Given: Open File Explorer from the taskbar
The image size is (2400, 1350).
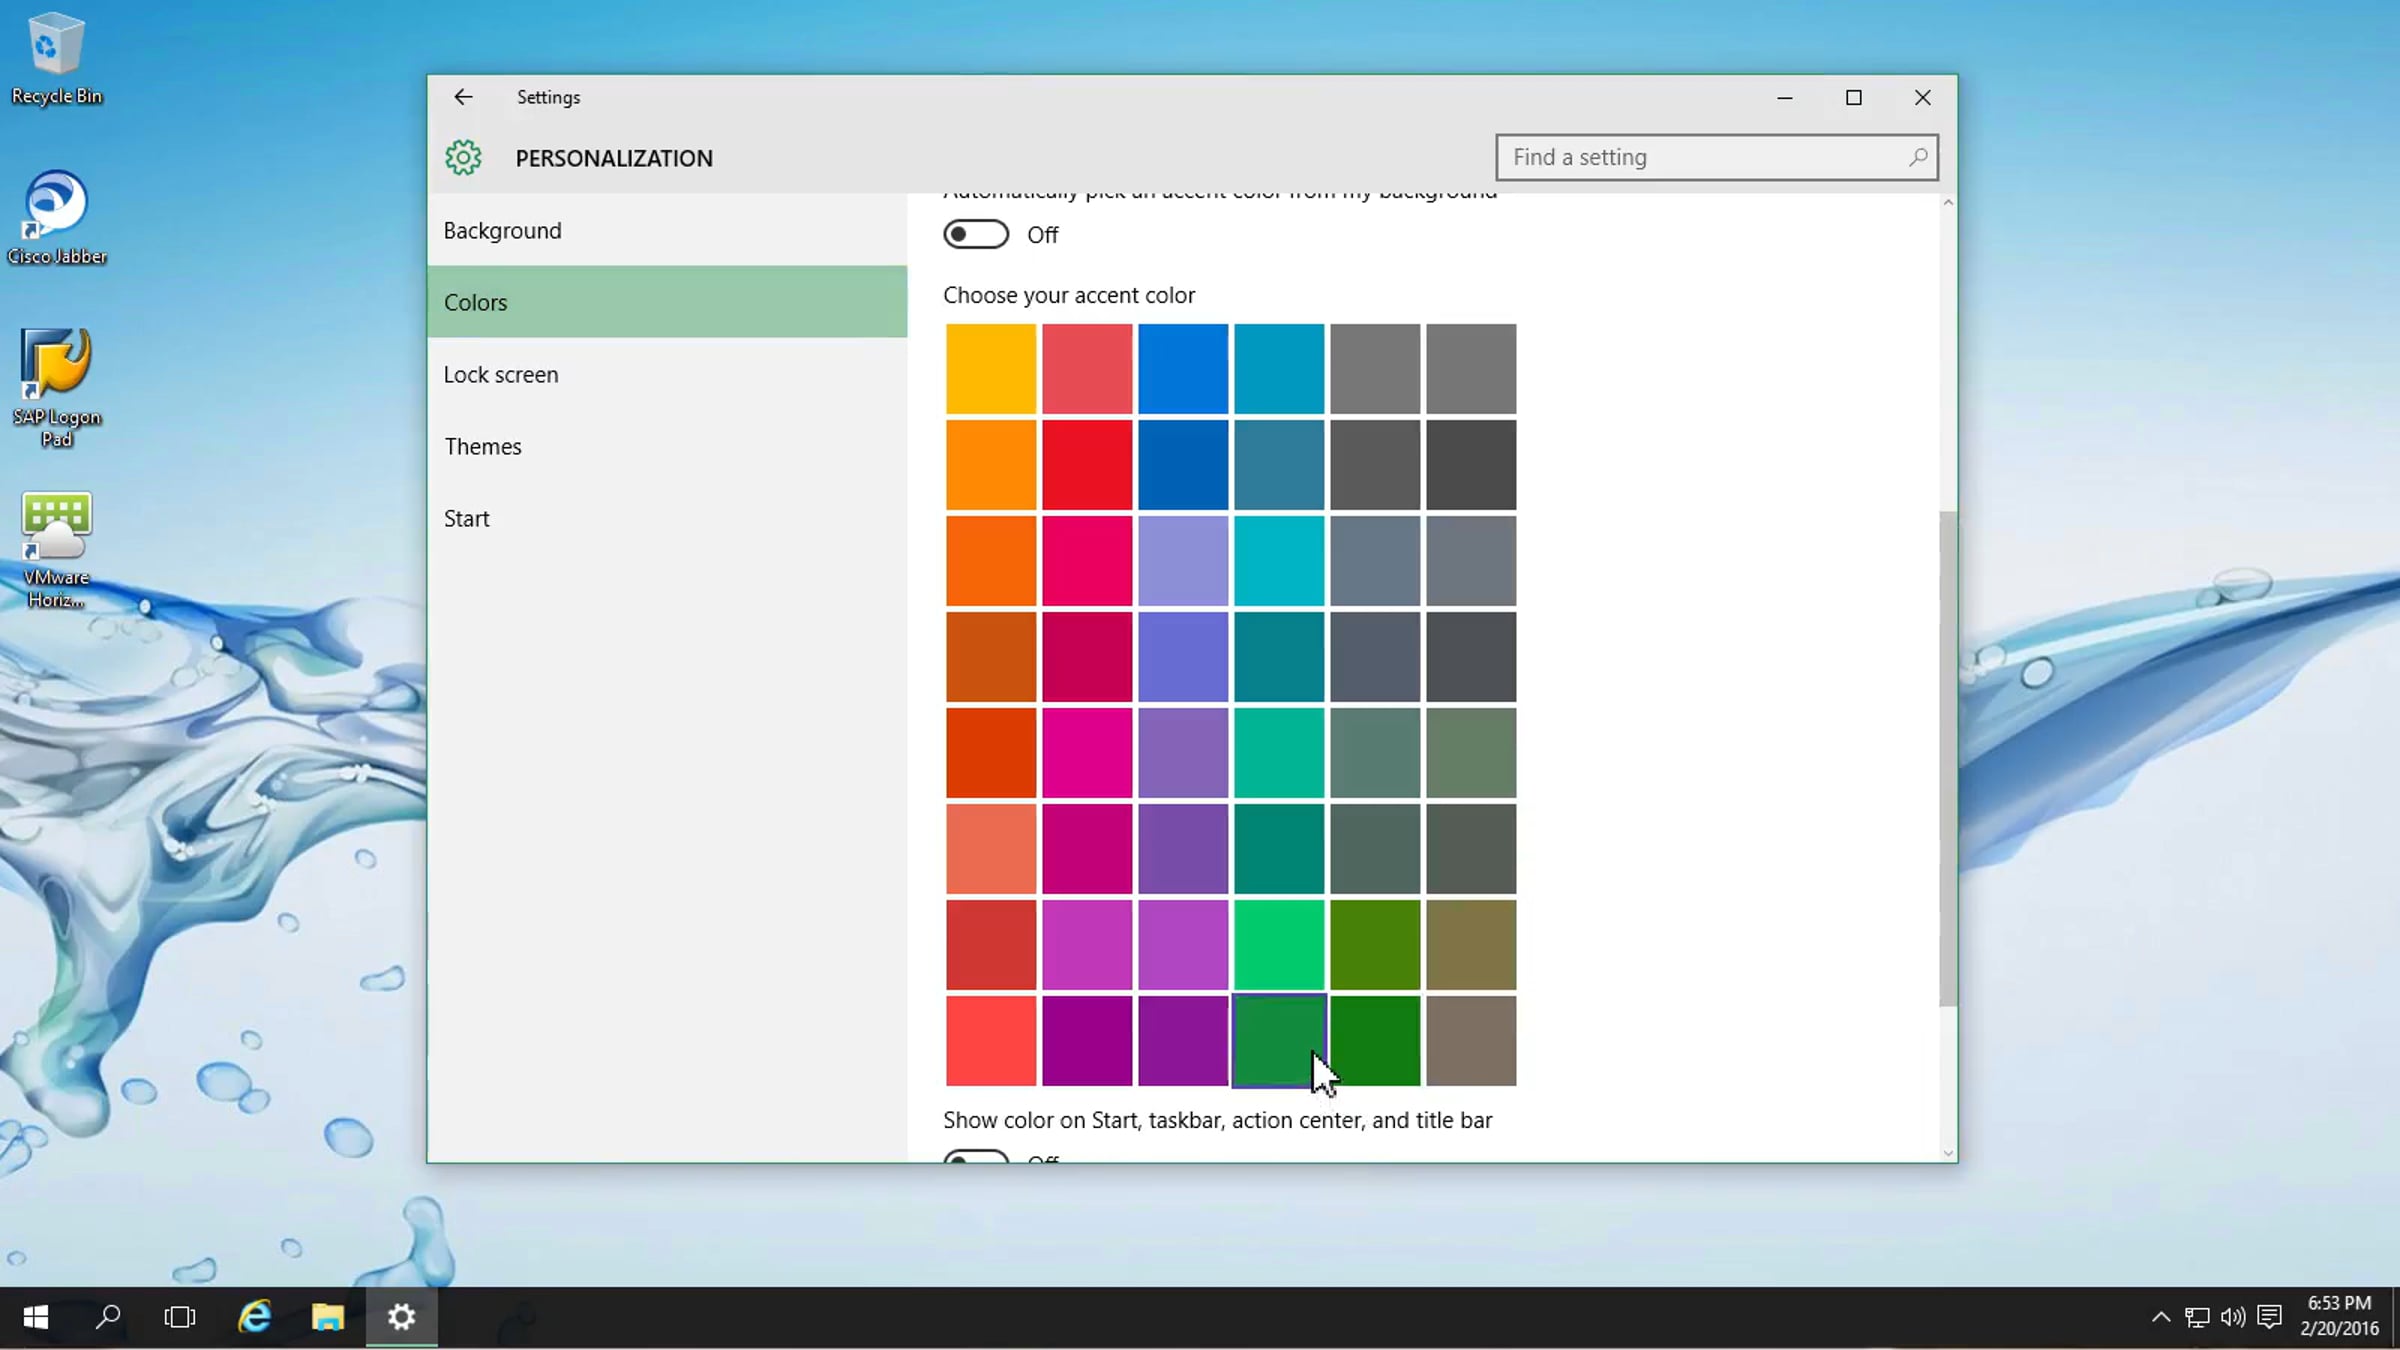Looking at the screenshot, I should pos(327,1317).
